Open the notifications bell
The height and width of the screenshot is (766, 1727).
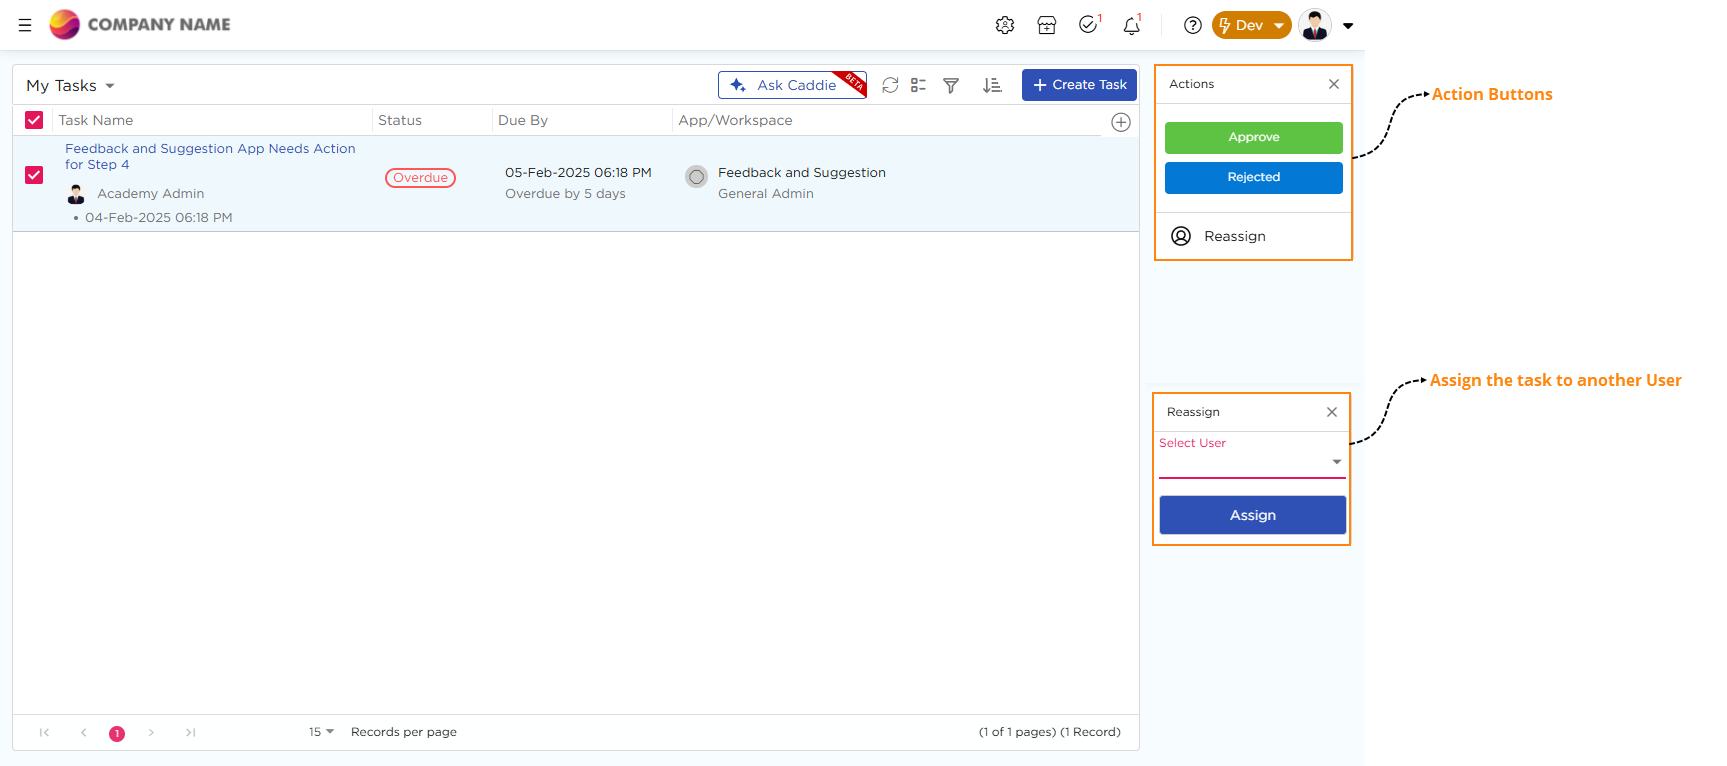tap(1131, 26)
